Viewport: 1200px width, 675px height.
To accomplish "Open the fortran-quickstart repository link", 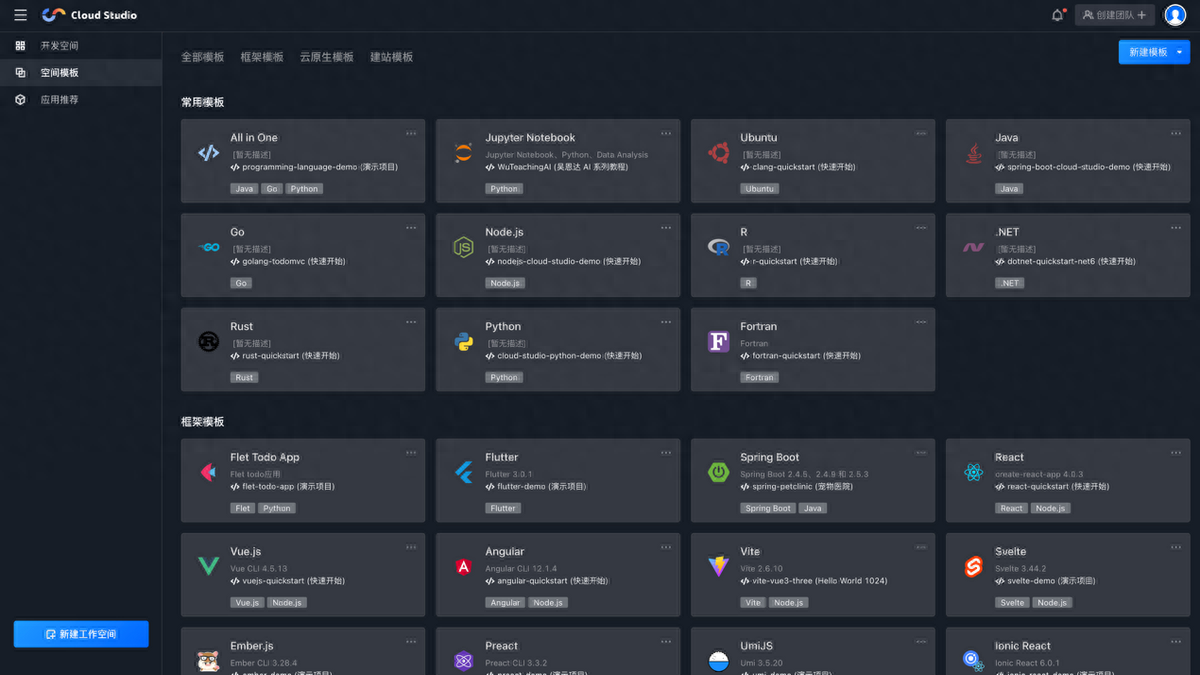I will tap(800, 356).
